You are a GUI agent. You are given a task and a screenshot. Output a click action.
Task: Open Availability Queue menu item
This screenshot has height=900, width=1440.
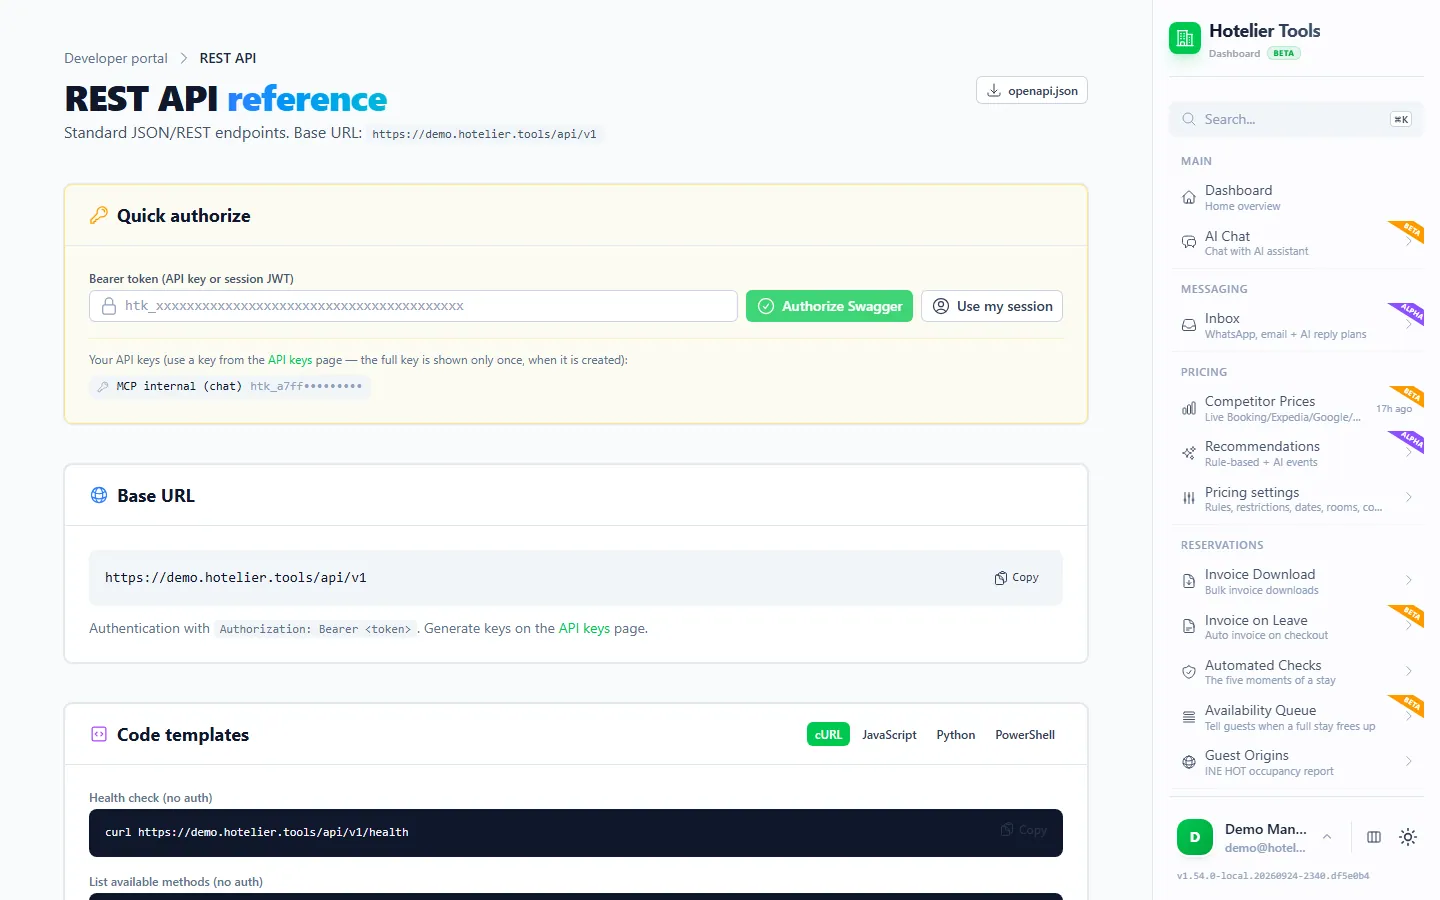1296,717
